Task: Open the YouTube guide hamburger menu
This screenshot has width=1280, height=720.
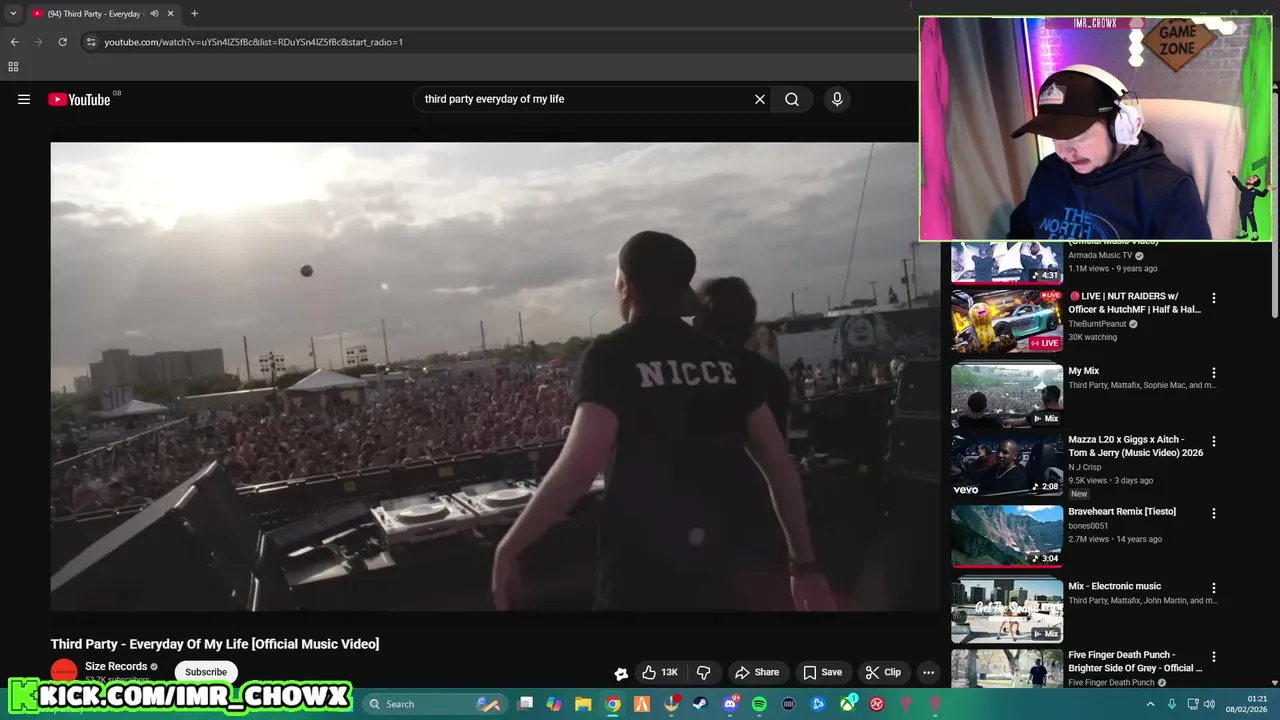Action: [x=24, y=99]
